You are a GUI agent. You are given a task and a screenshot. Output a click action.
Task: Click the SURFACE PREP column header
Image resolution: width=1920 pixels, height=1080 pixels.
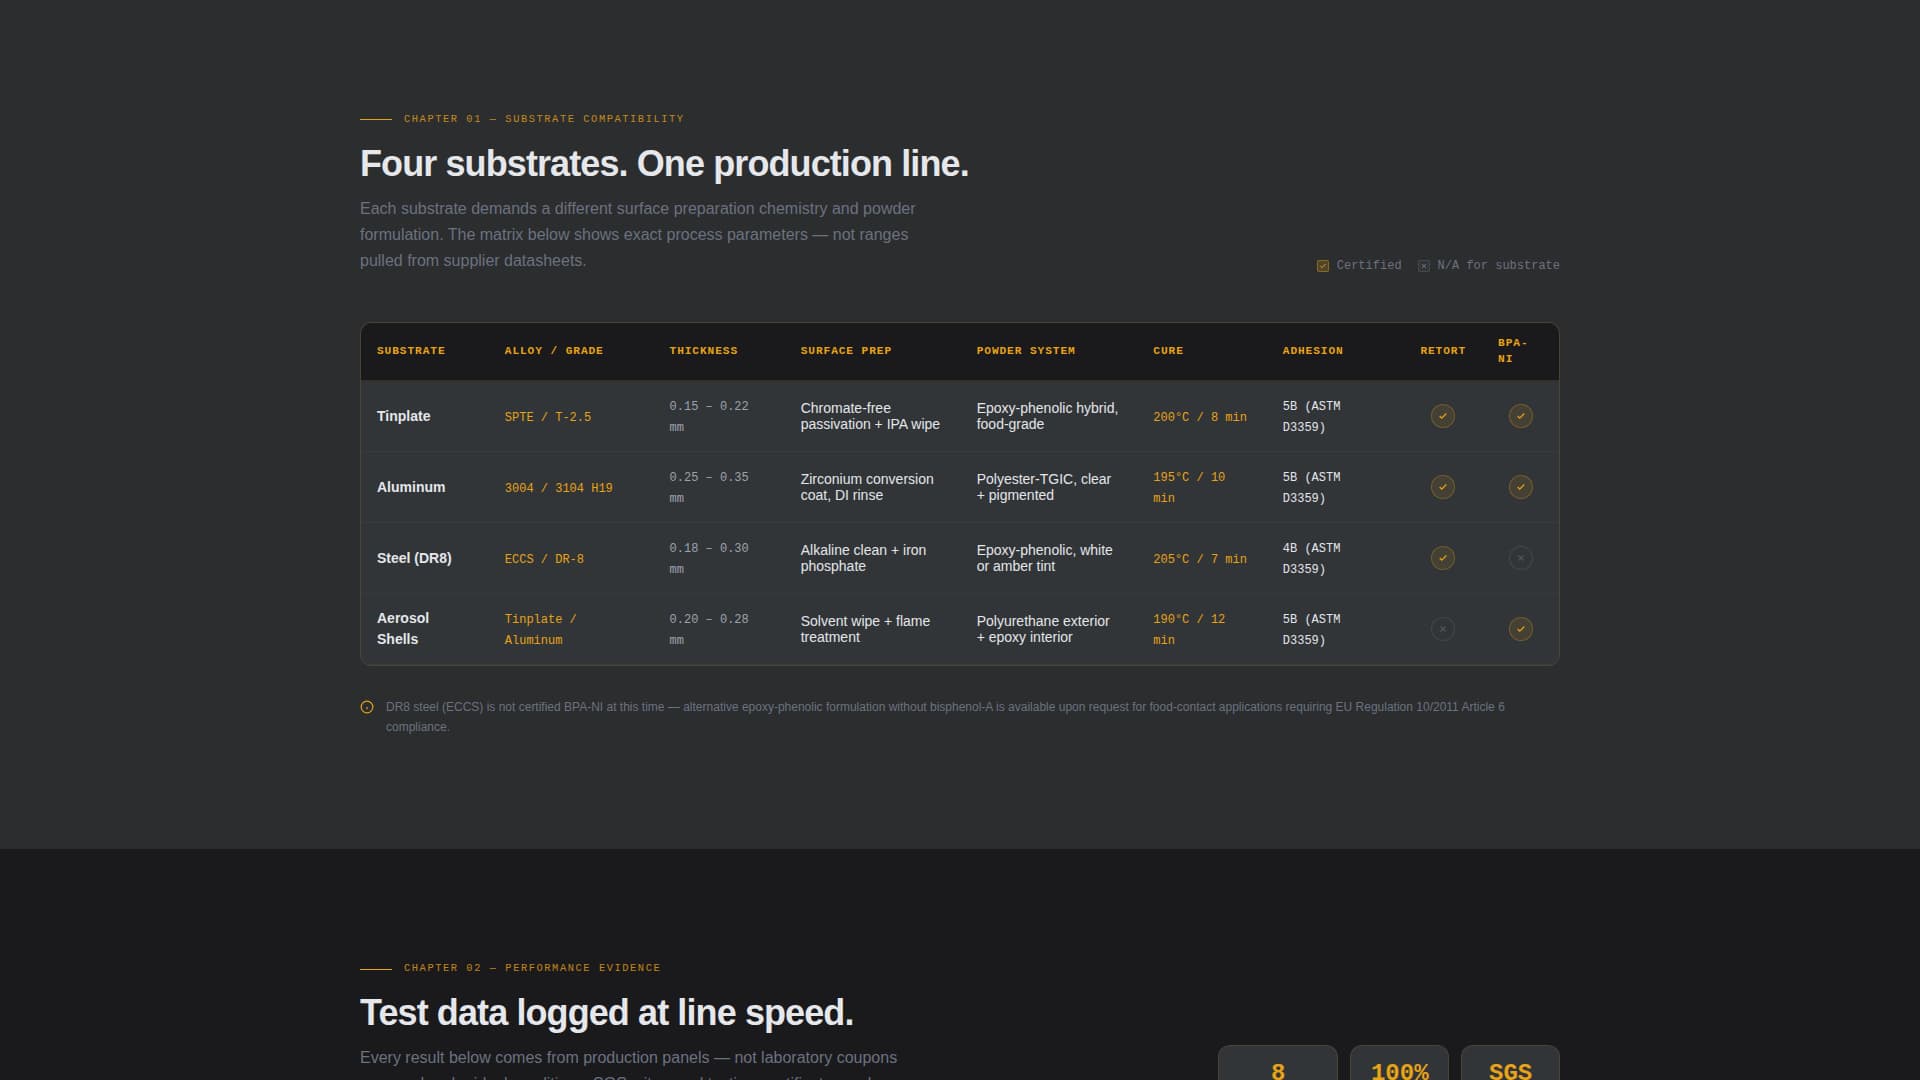pos(845,350)
